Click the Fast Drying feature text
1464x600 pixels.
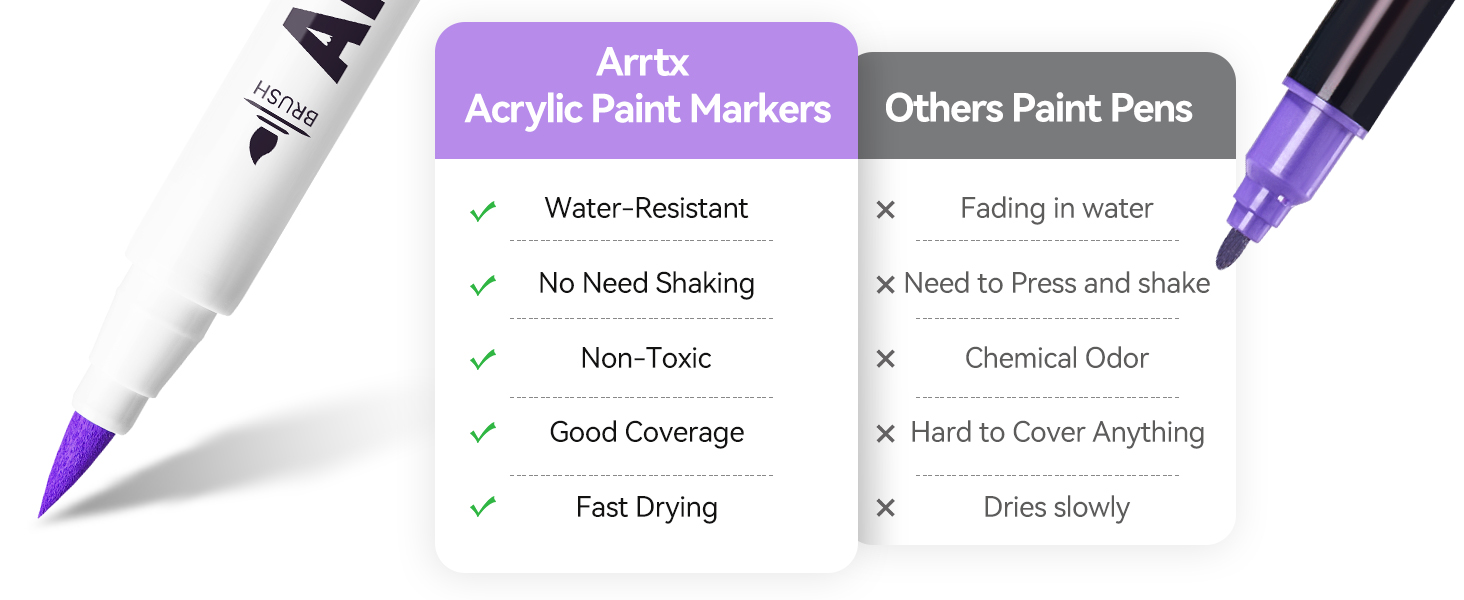(x=646, y=507)
